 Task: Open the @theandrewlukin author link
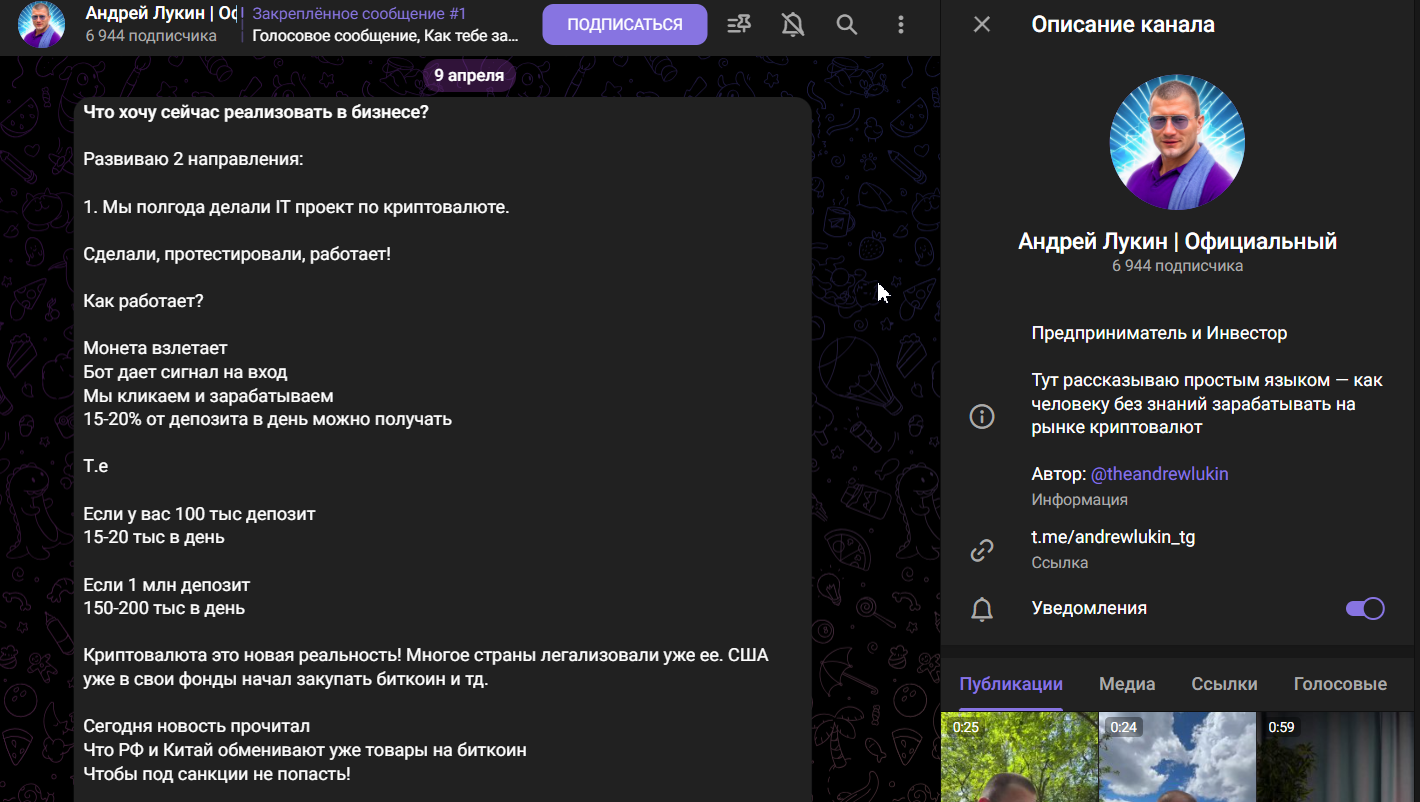1159,473
